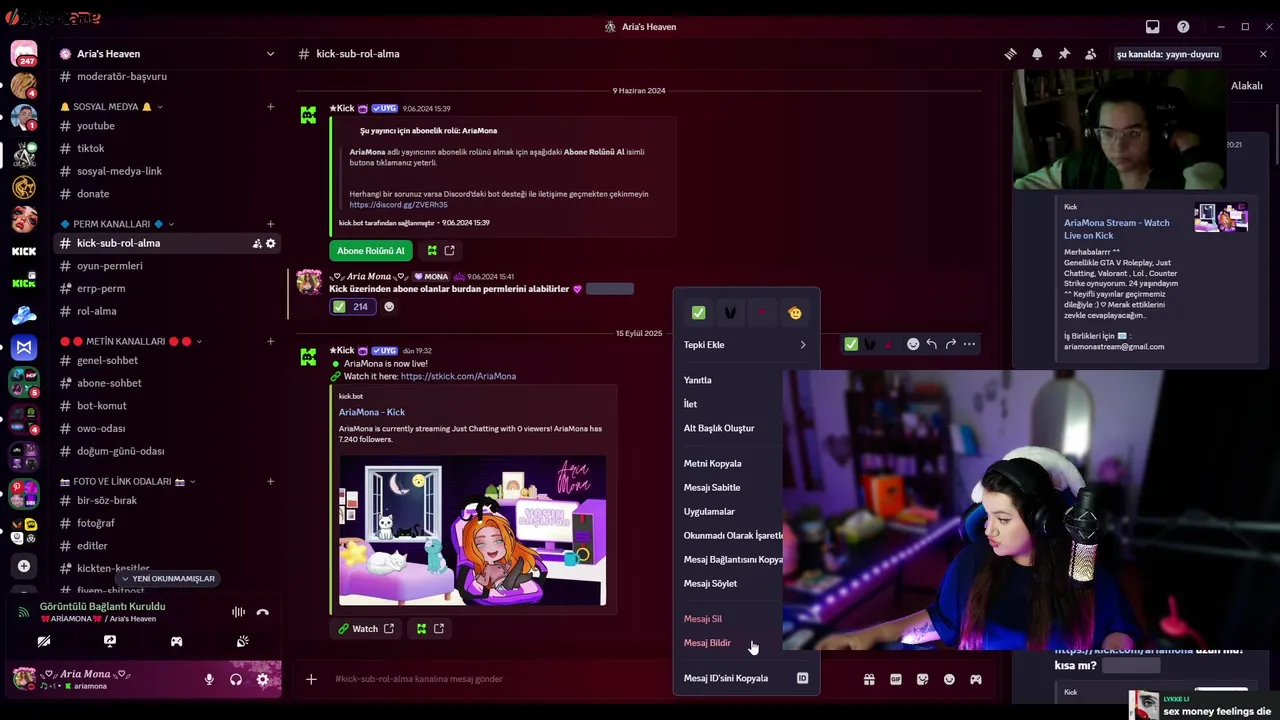This screenshot has height=720, width=1280.
Task: Collapse the SOSYAL MEDYA category
Action: [x=110, y=107]
